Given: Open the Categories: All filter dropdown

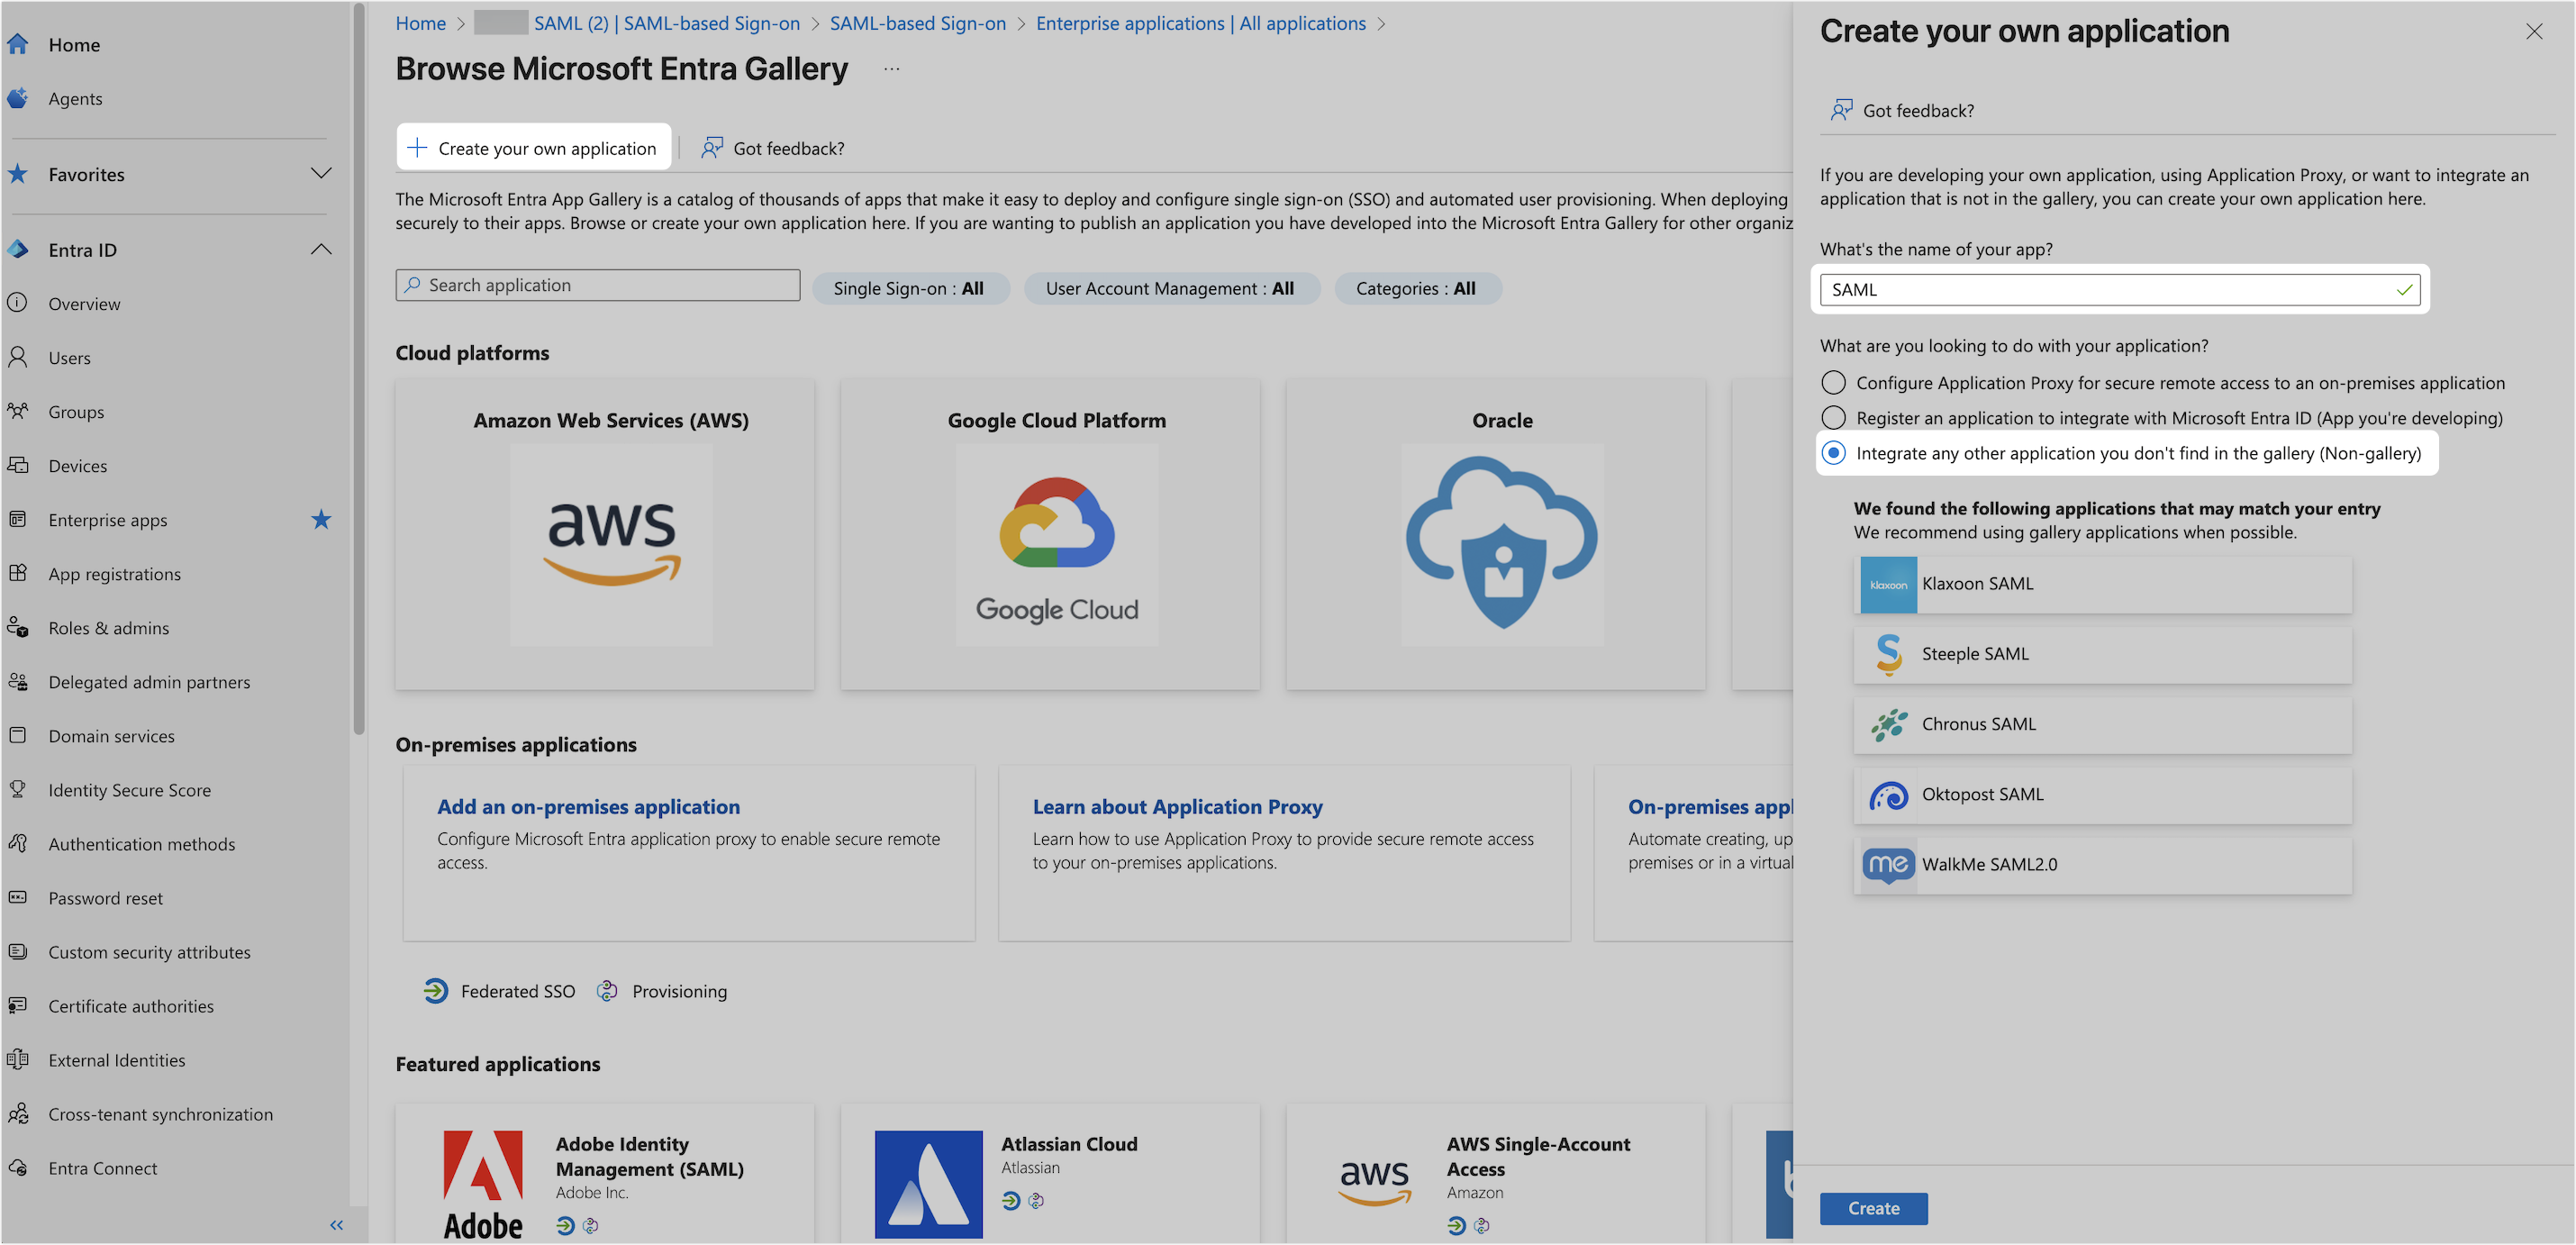Looking at the screenshot, I should (x=1417, y=288).
